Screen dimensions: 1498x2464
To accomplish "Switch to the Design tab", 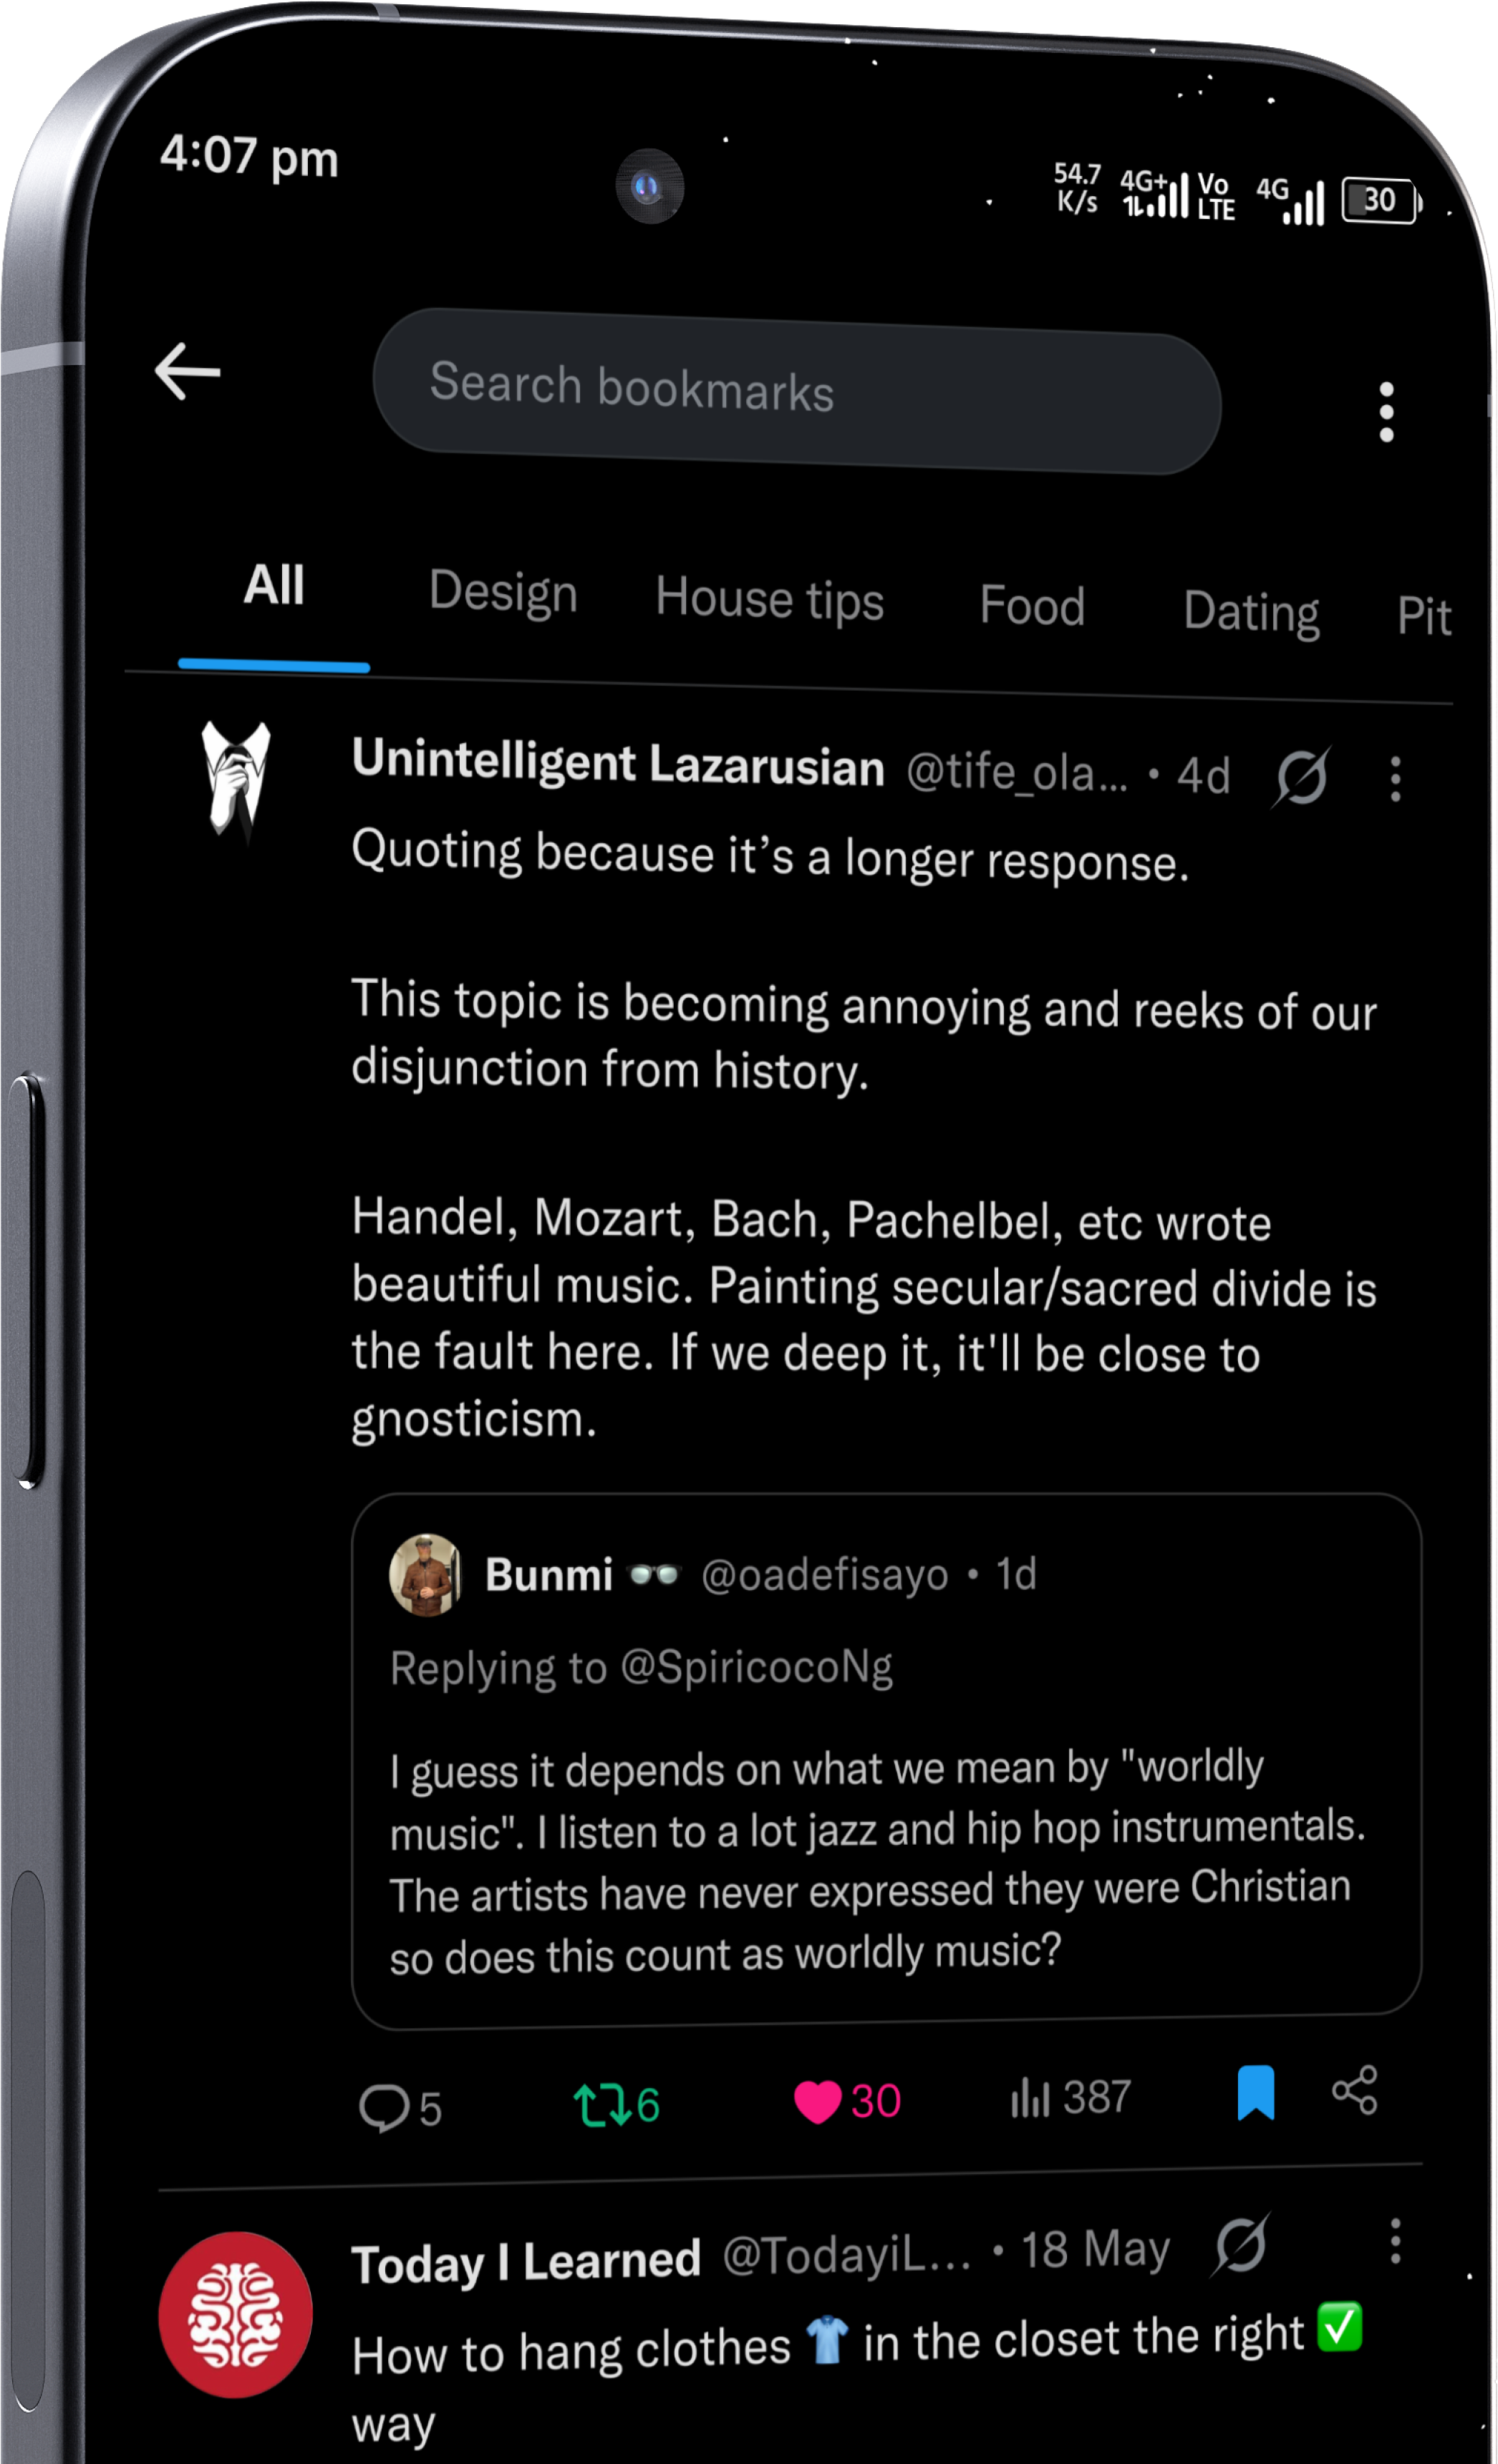I will click(503, 591).
